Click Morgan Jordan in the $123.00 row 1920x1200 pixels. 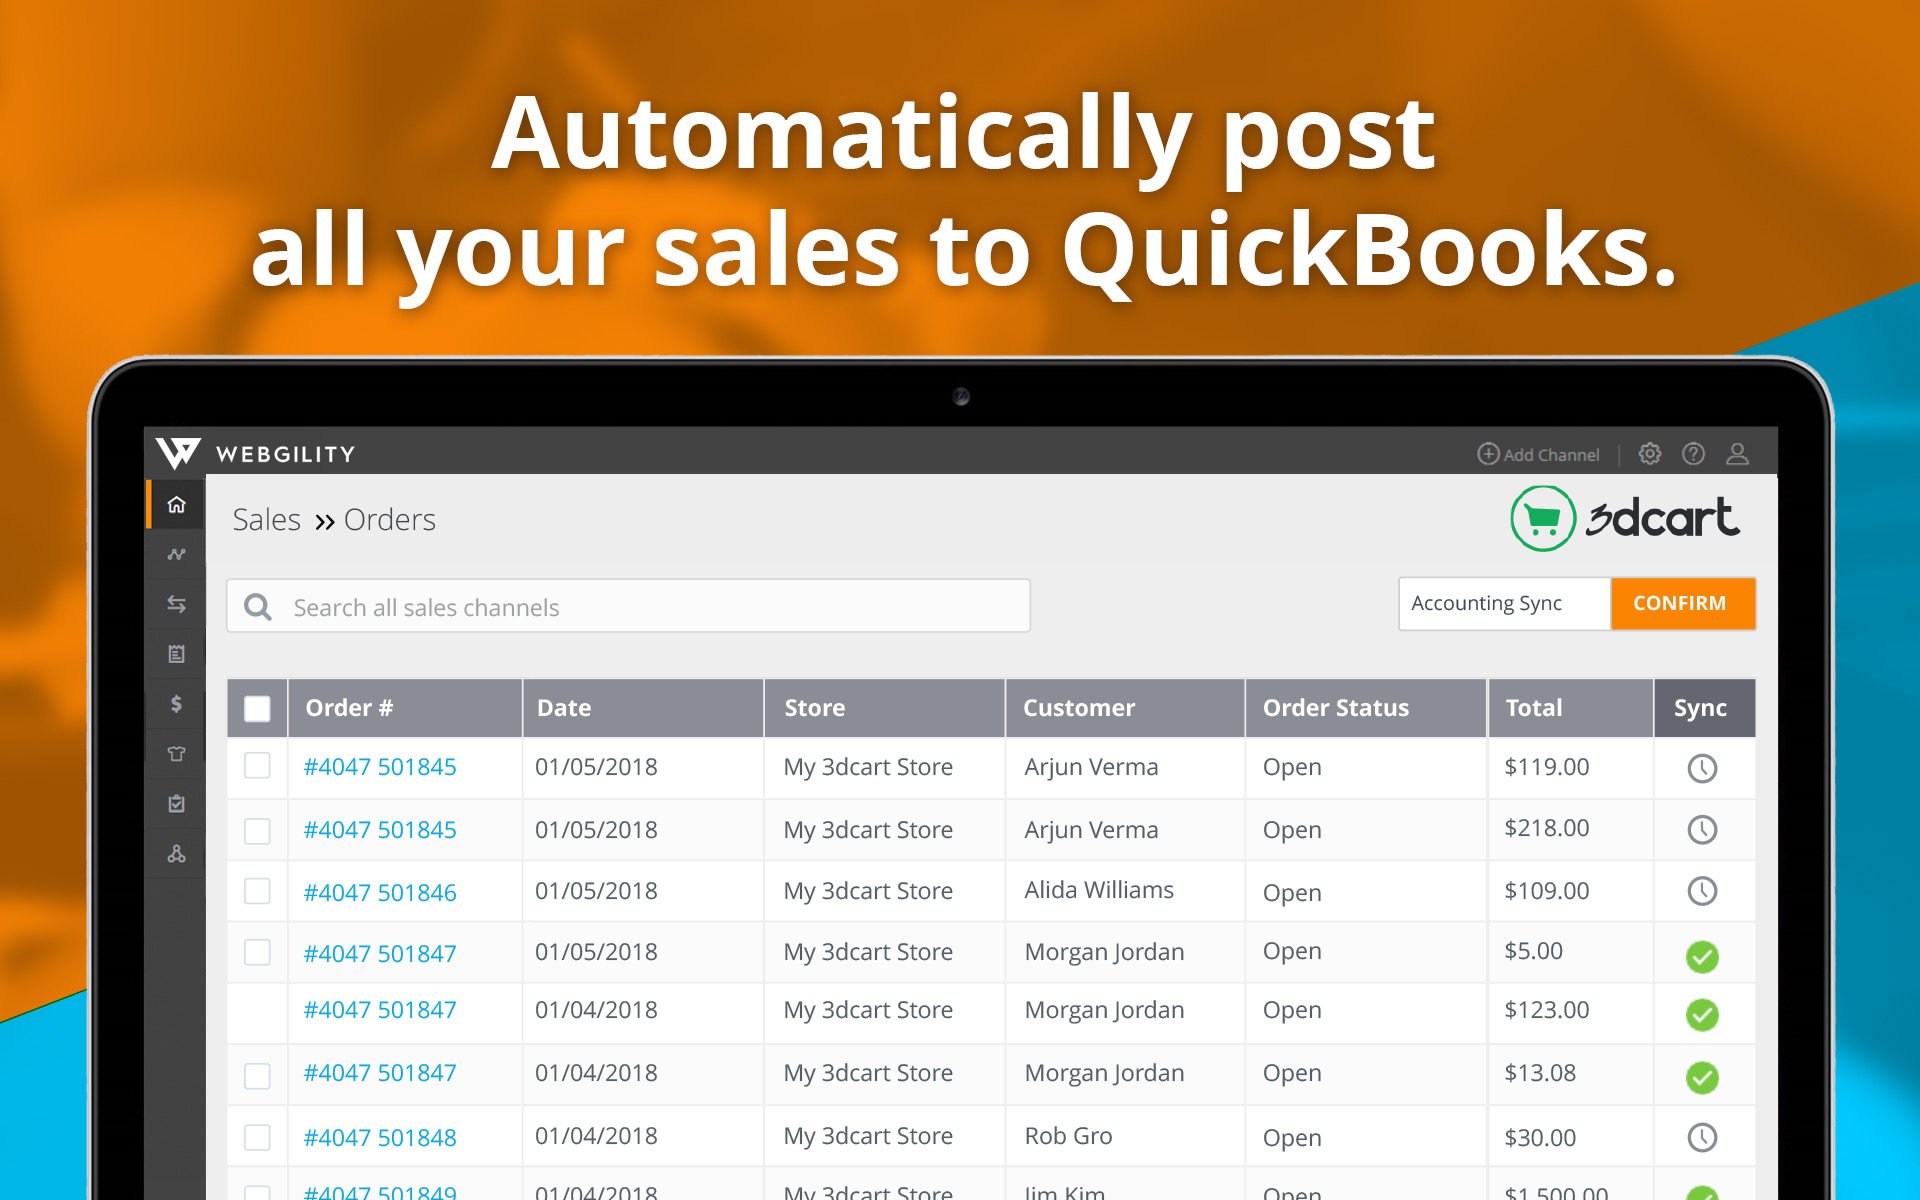pyautogui.click(x=1104, y=1010)
